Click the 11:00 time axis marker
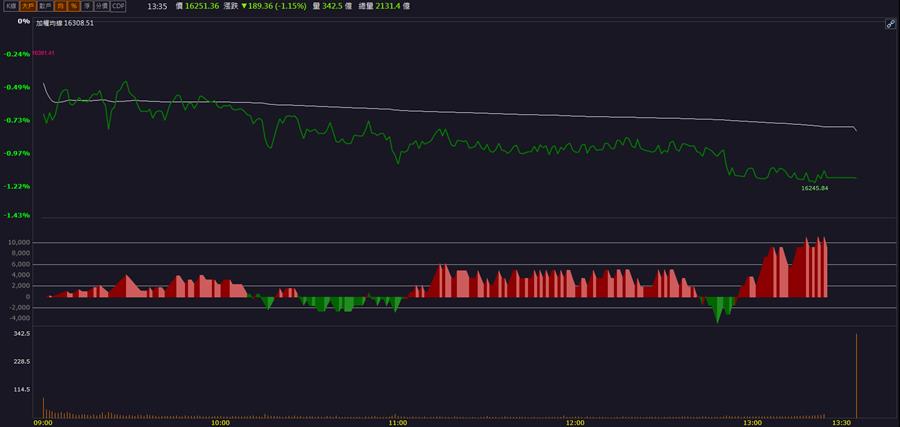This screenshot has height=427, width=900. click(398, 423)
